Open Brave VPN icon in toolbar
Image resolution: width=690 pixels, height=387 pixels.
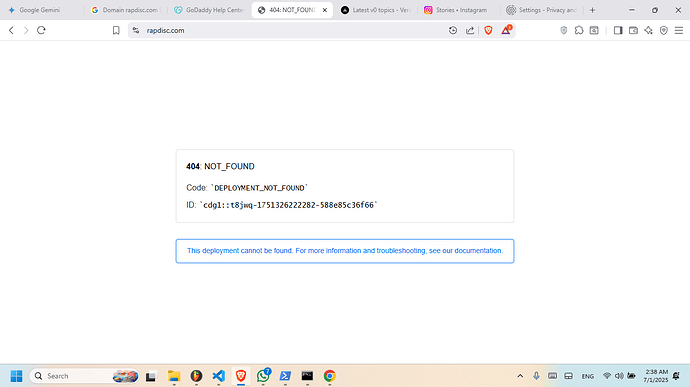[x=664, y=30]
